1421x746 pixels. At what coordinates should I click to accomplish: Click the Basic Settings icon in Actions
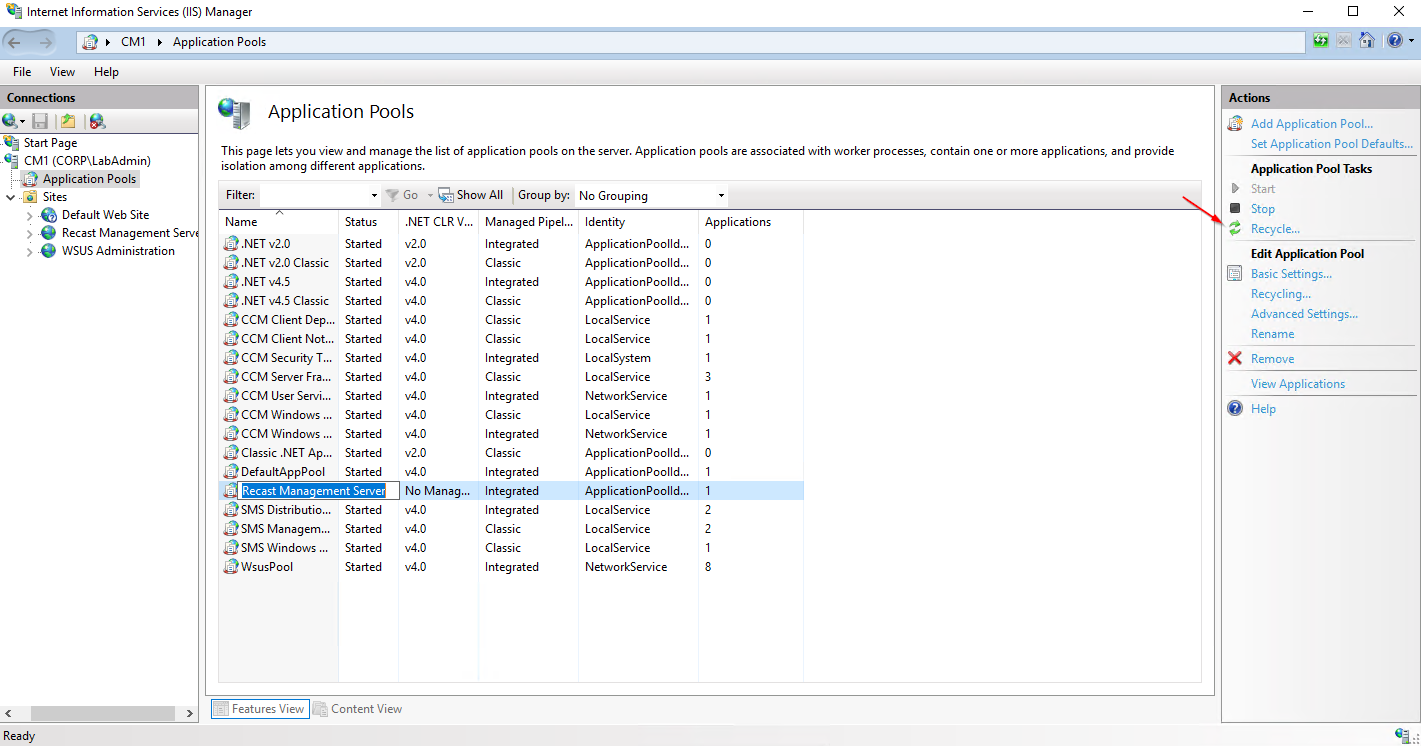coord(1235,274)
